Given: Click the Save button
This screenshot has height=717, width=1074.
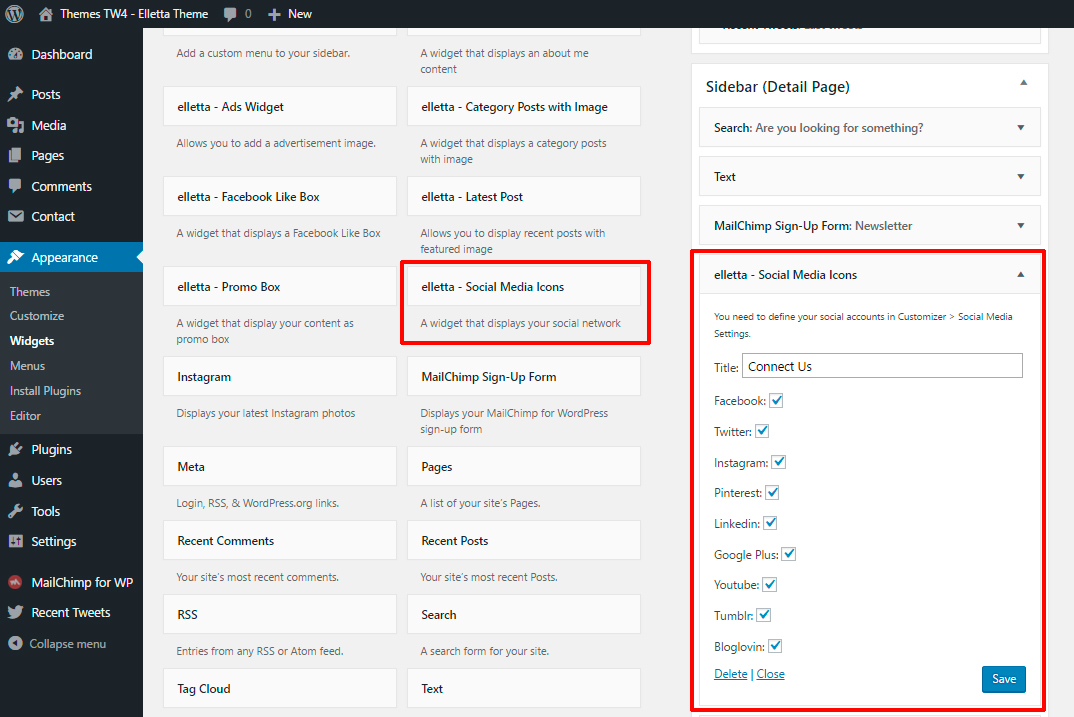Looking at the screenshot, I should tap(1003, 679).
